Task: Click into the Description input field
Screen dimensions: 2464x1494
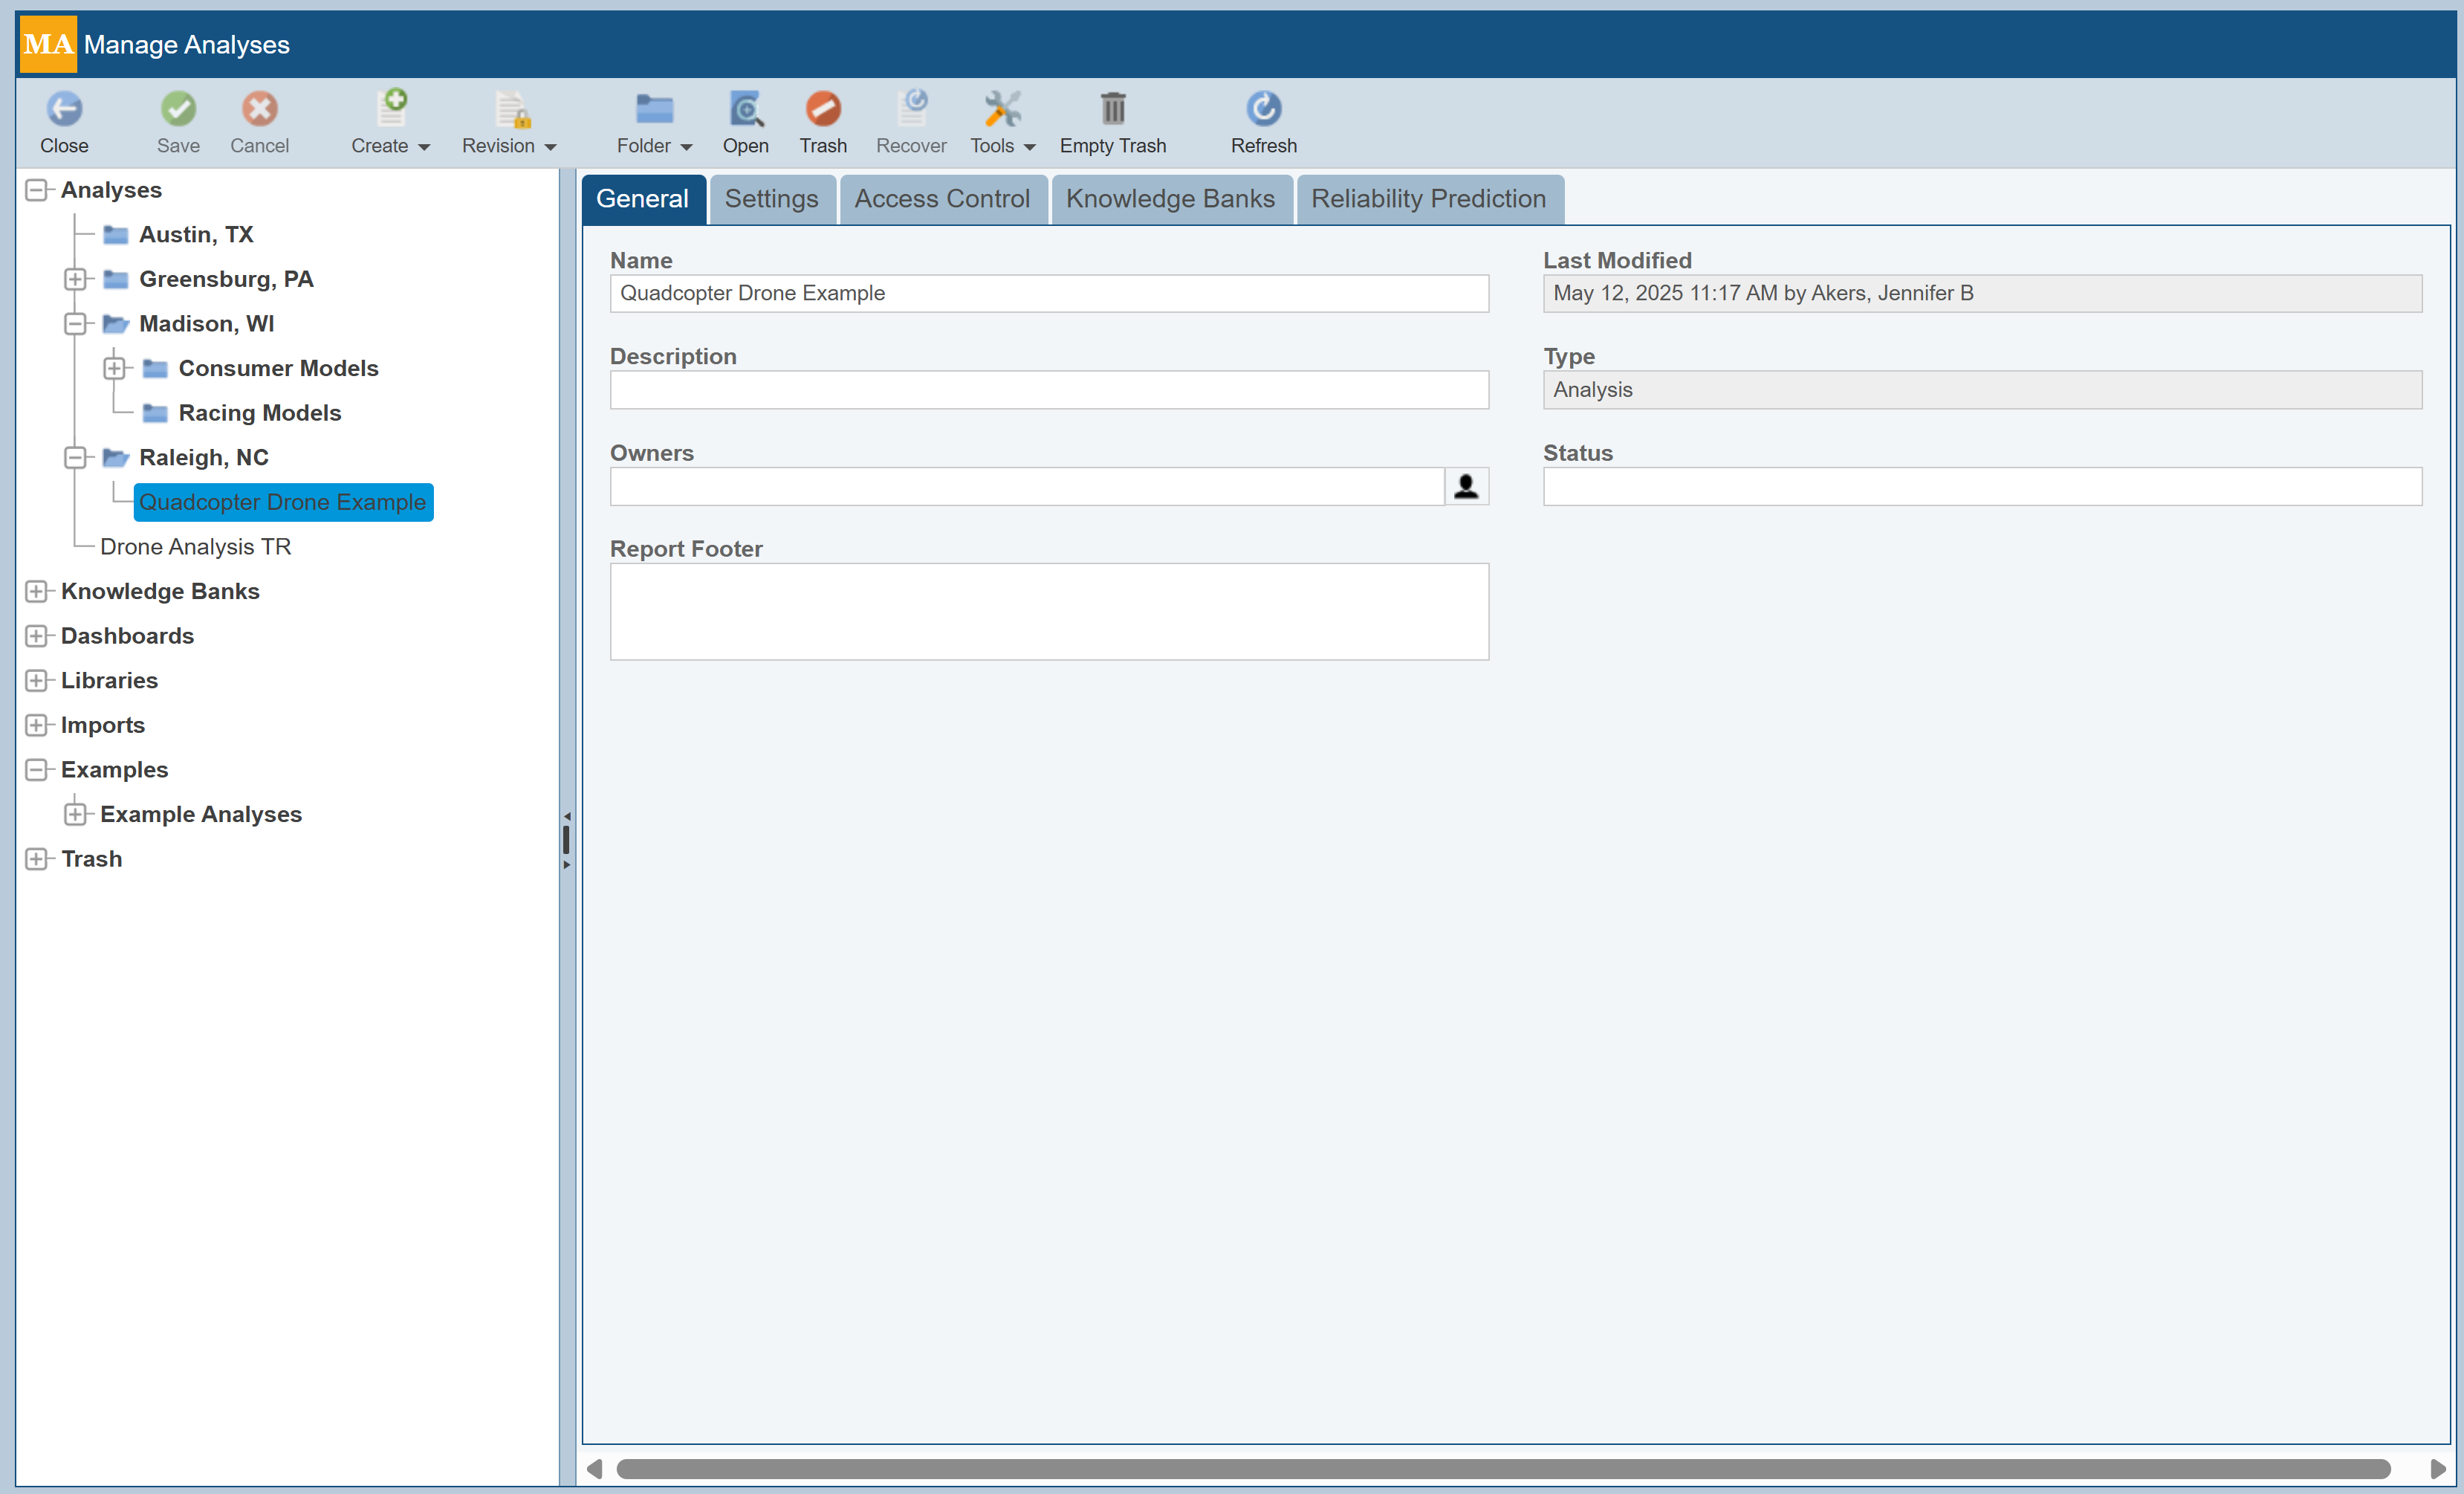Action: coord(1048,390)
